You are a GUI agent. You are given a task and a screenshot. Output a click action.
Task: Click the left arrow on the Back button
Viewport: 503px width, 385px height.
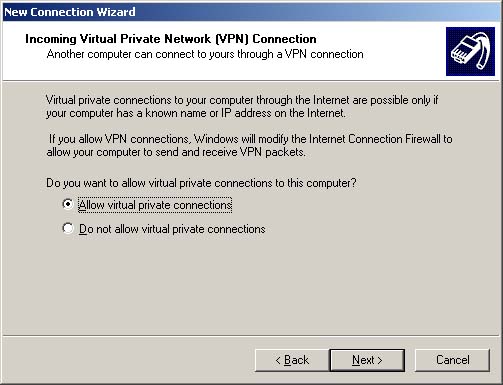pyautogui.click(x=278, y=360)
